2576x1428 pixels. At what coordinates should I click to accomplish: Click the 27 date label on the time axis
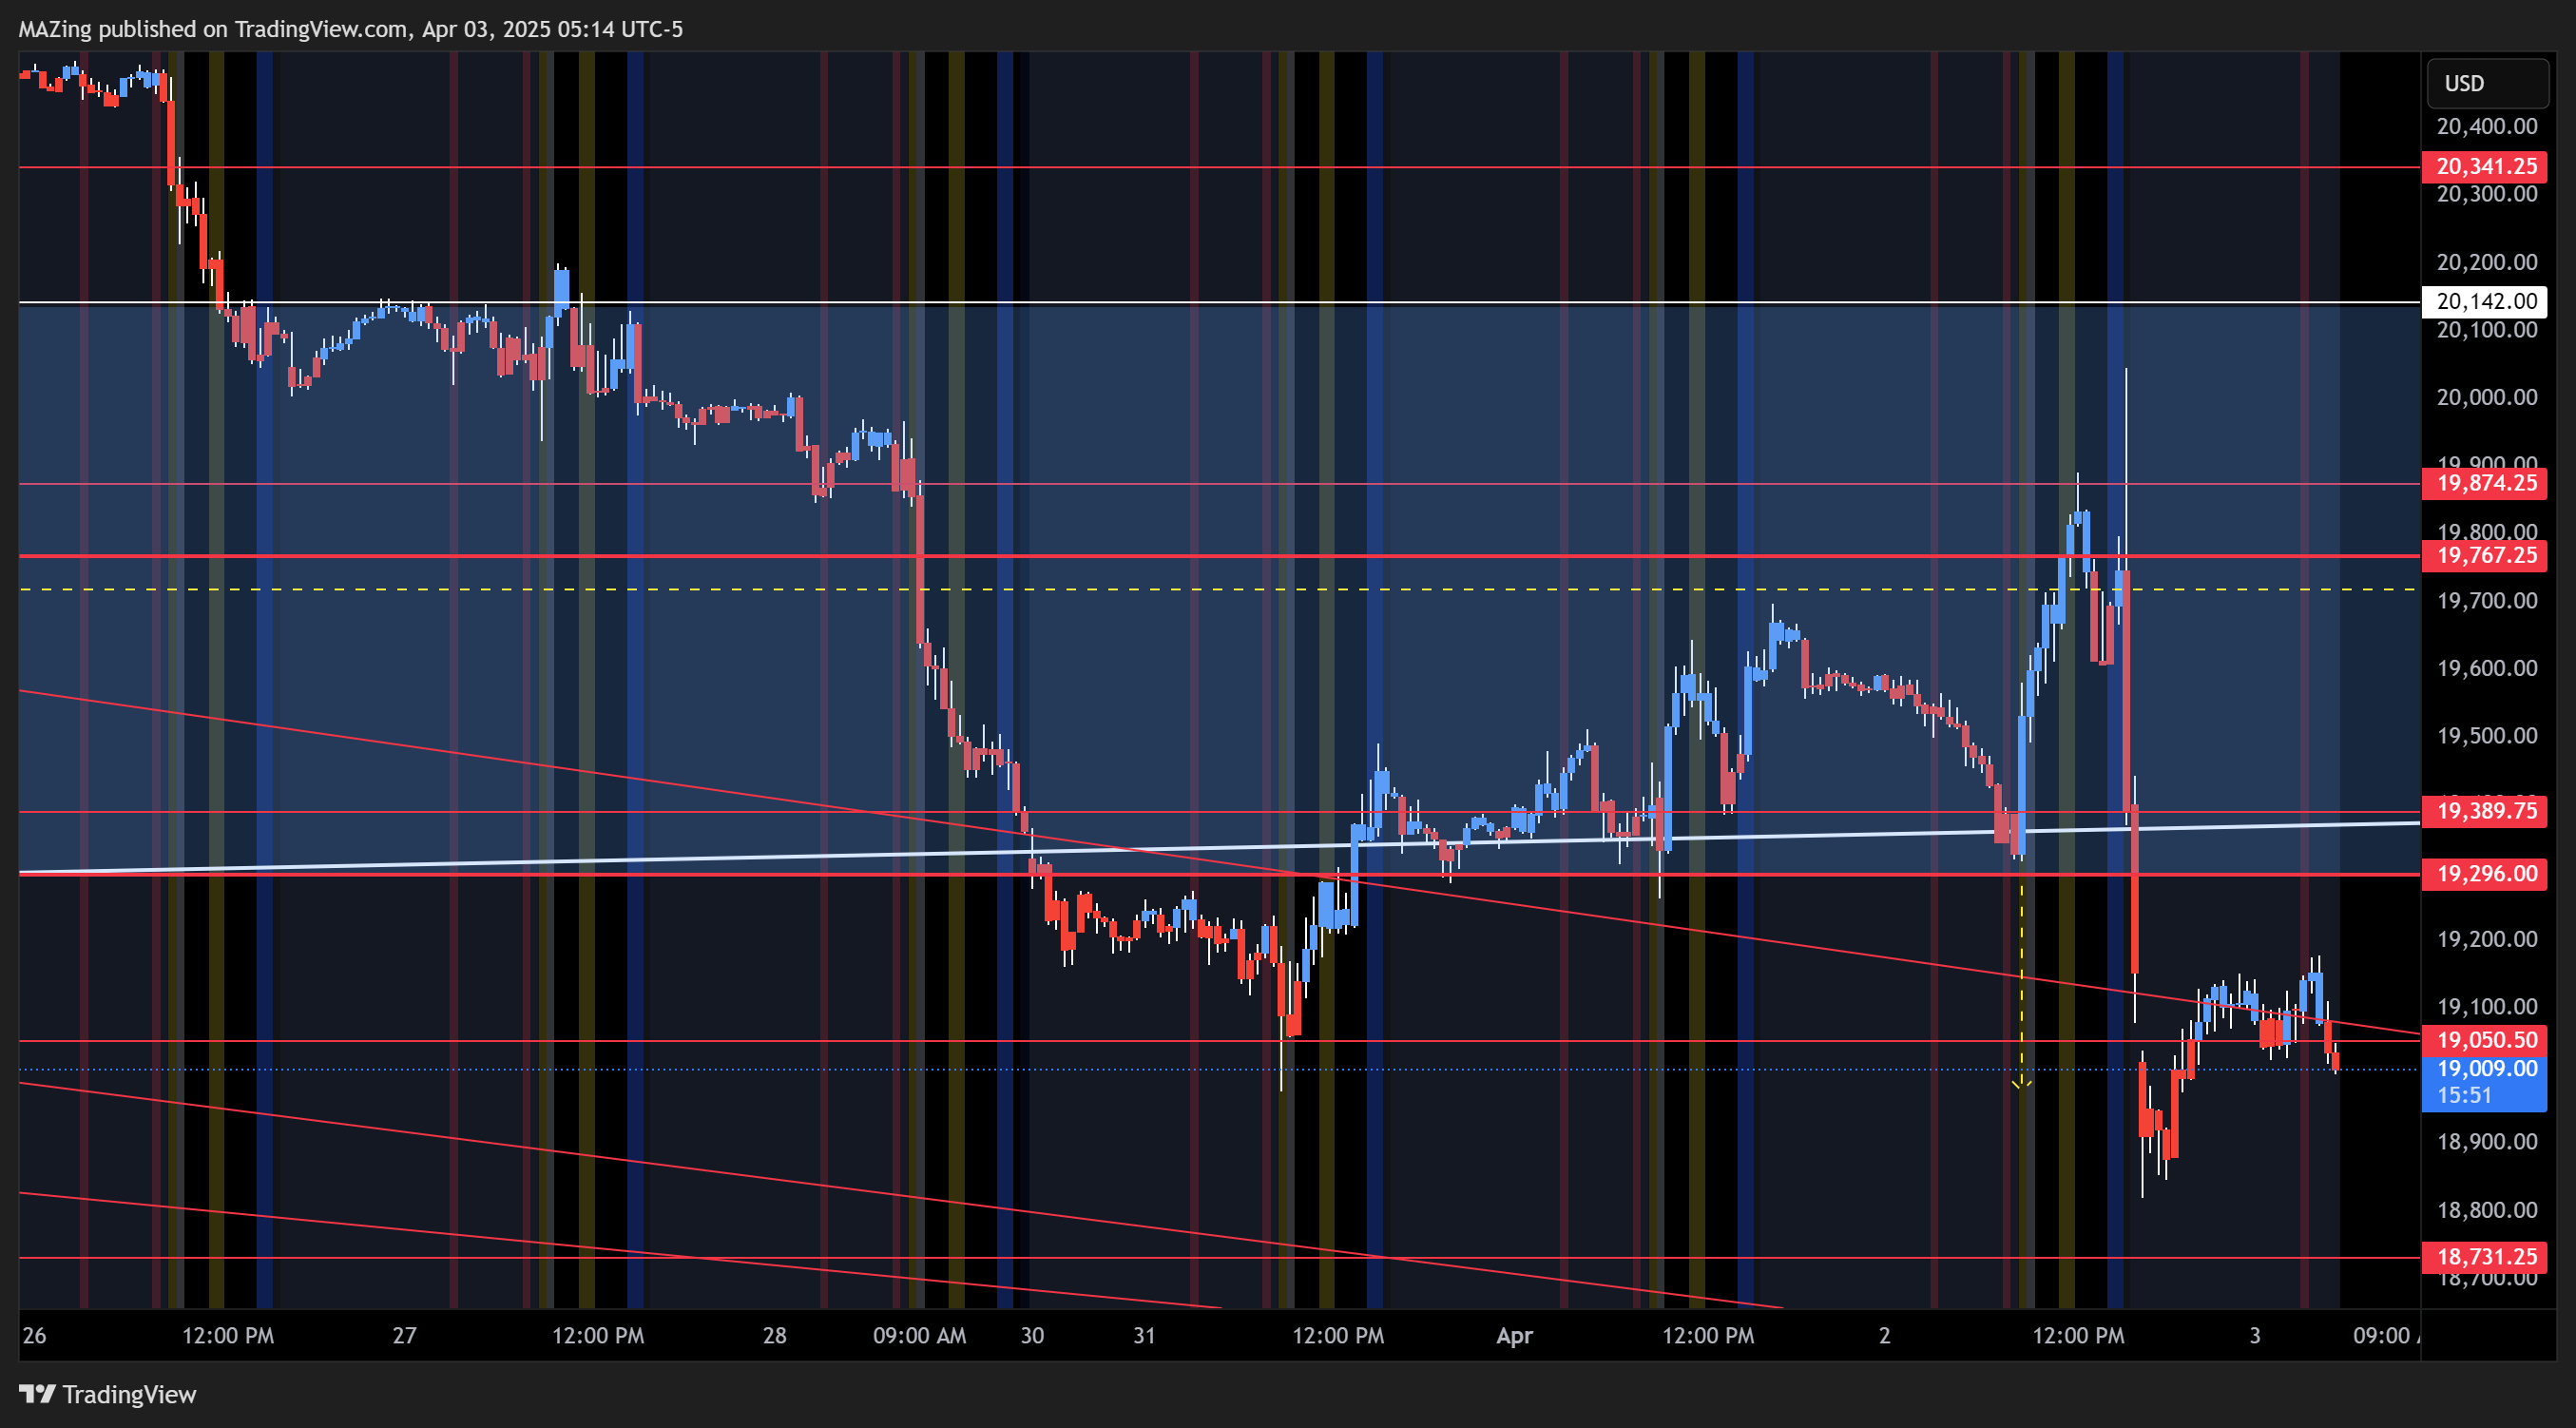point(404,1336)
